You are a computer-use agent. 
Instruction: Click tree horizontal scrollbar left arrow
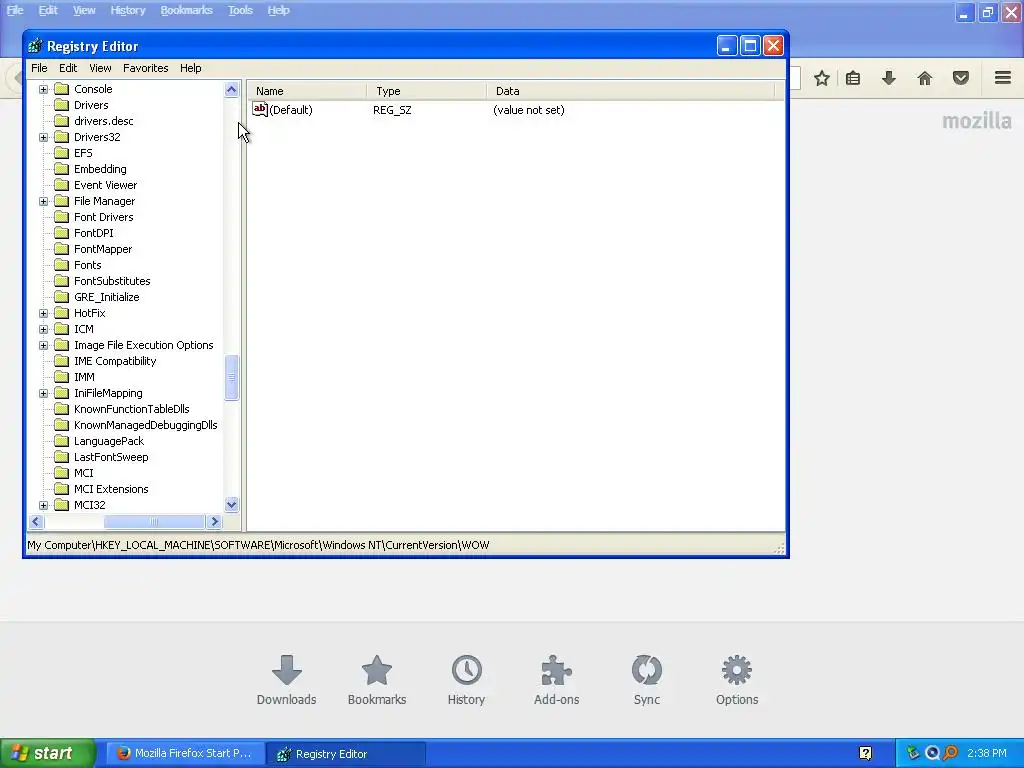[36, 522]
